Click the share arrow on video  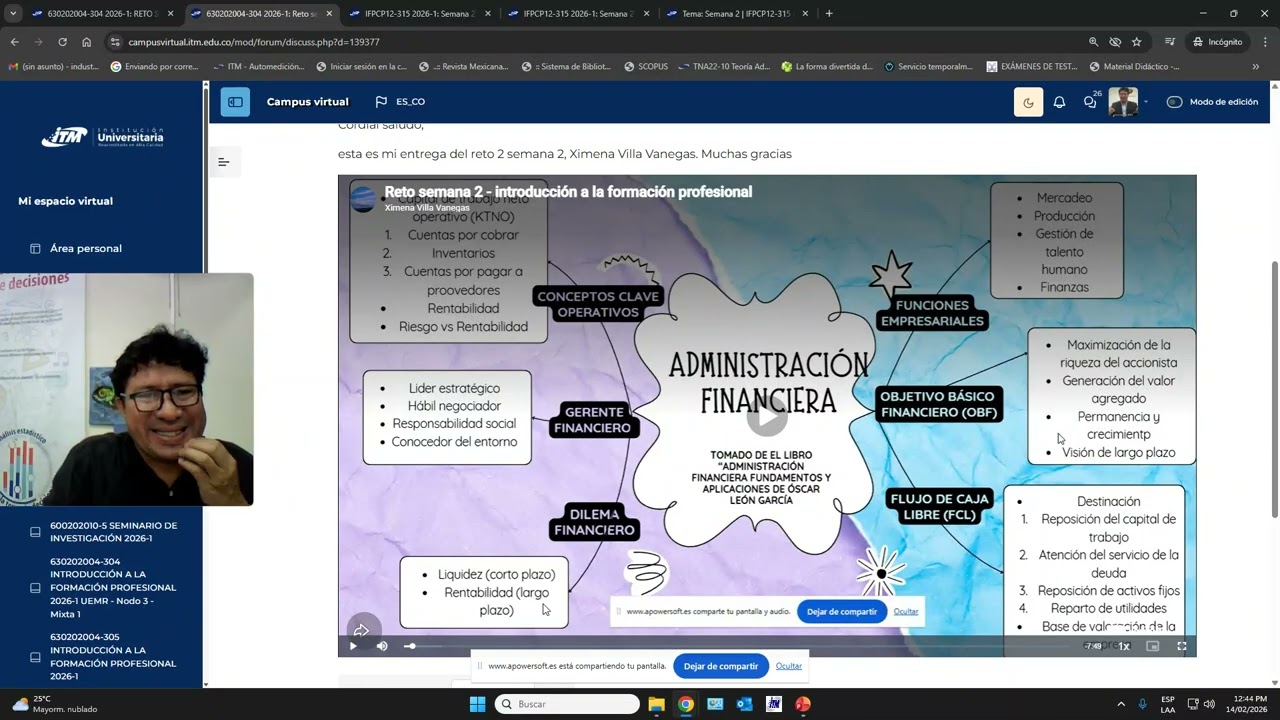point(362,630)
